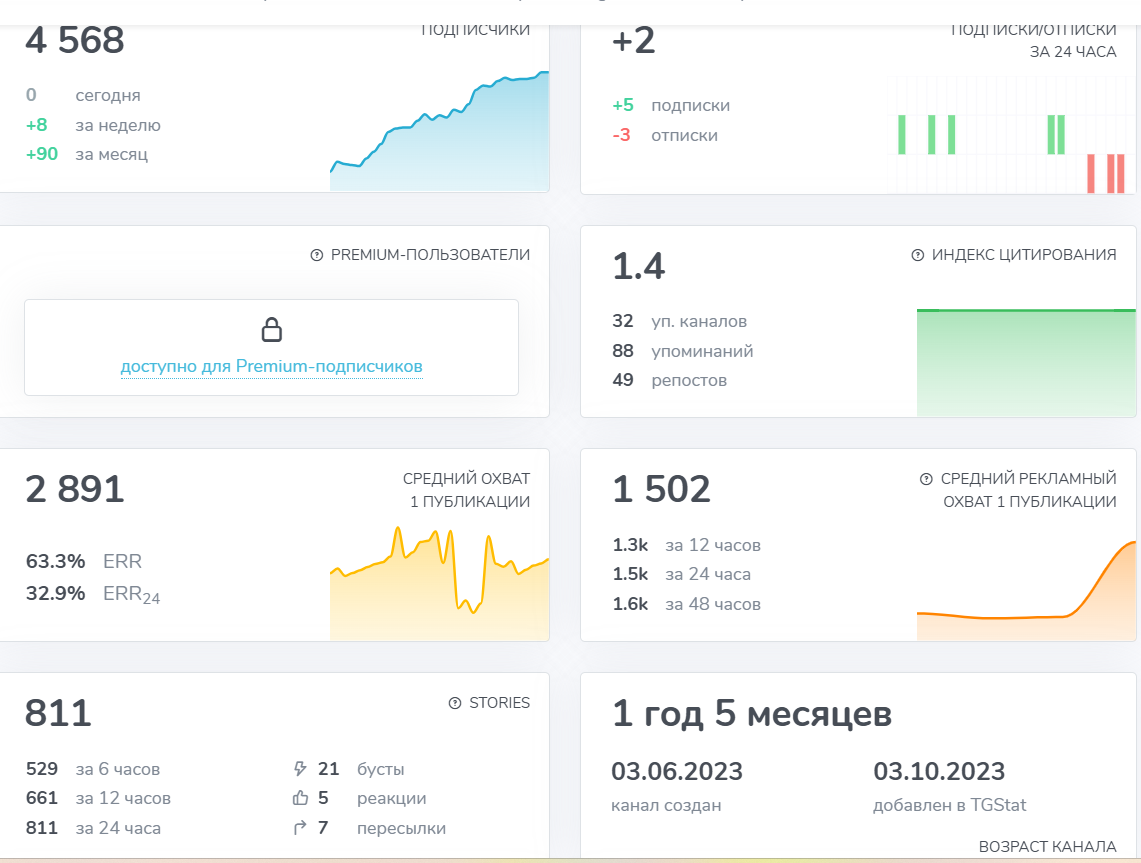Open the 'доступно для Premium-подписчиков' link
Screen dimensions: 1141x863
pos(271,367)
